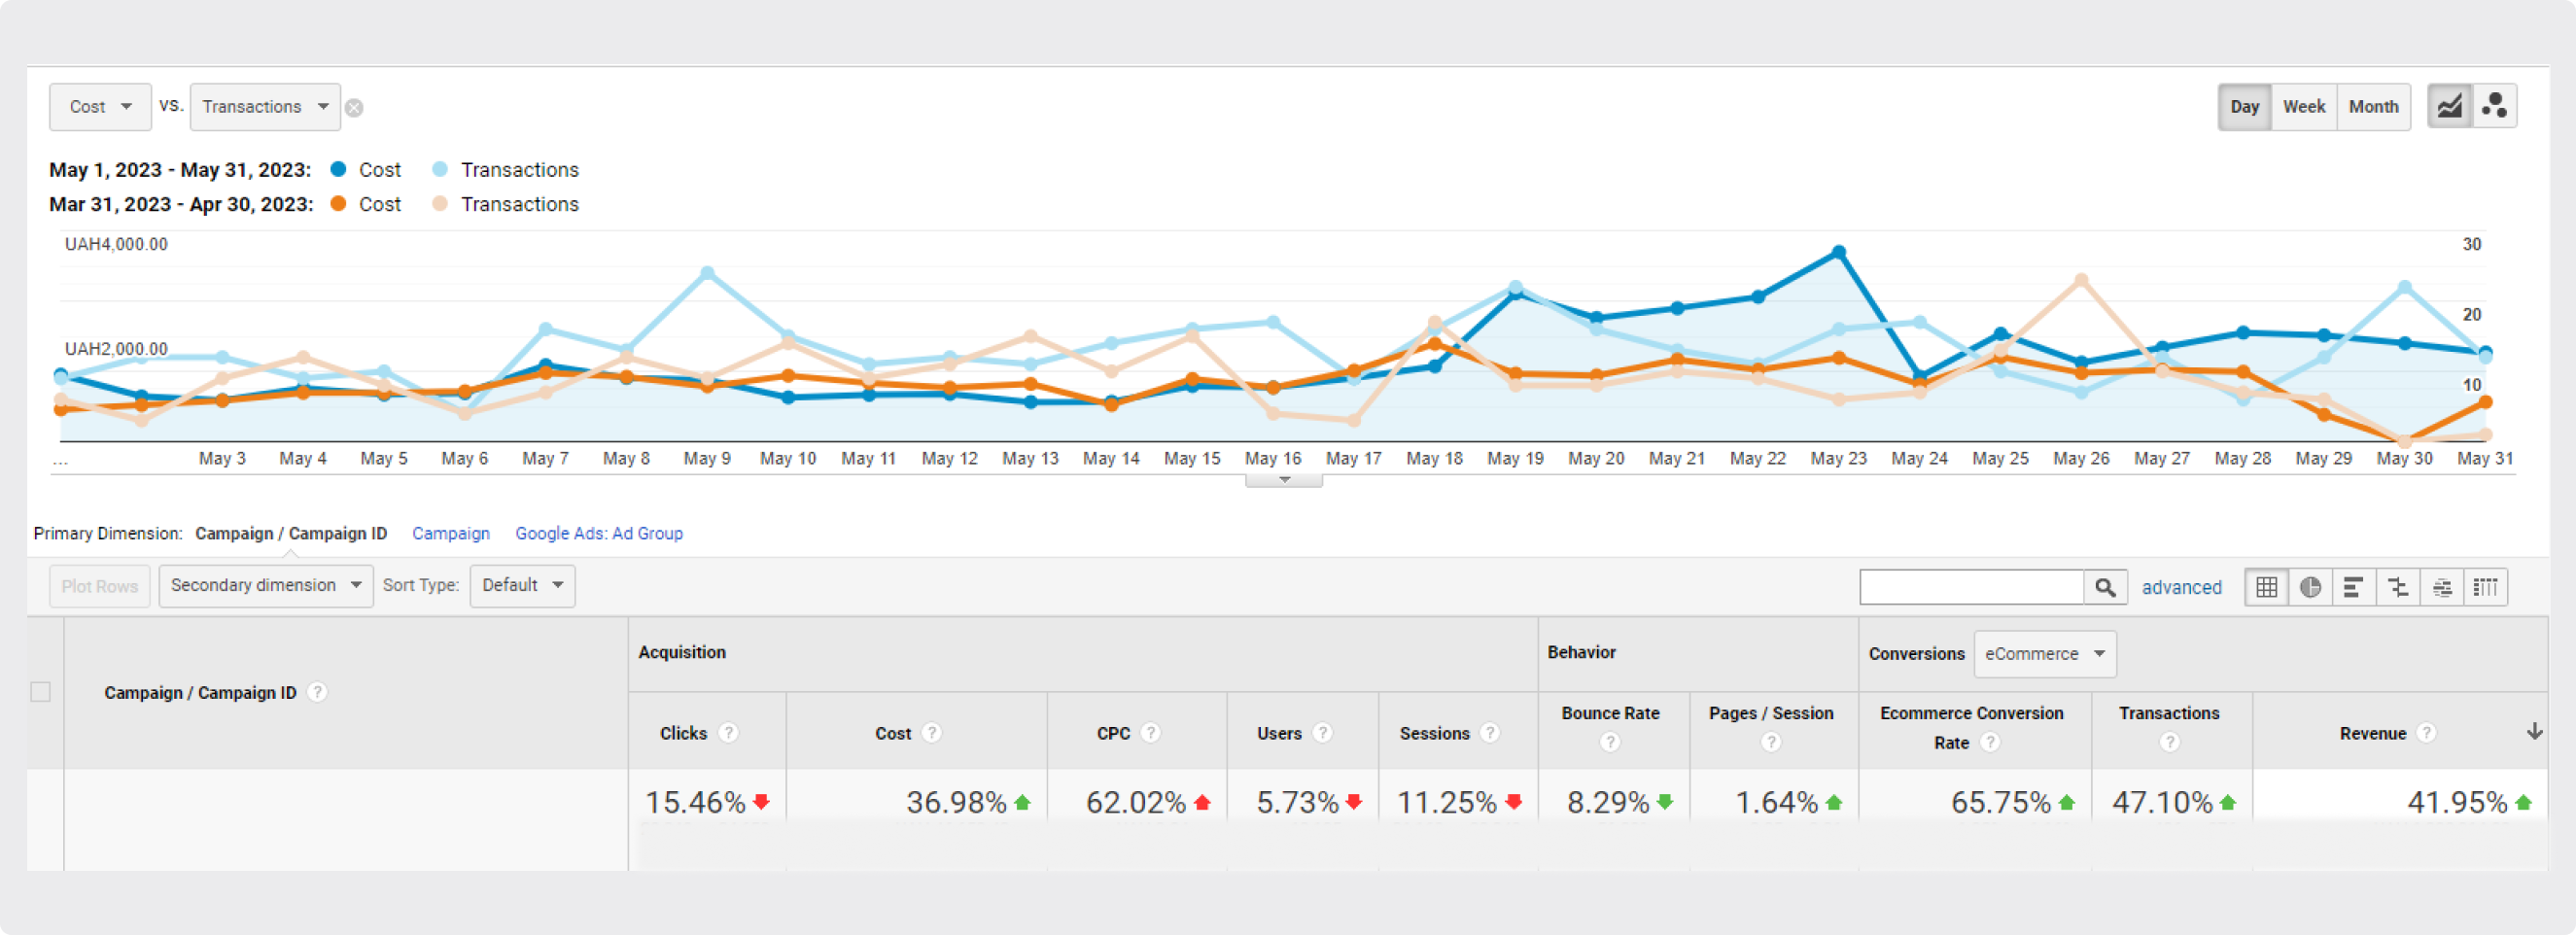Select the performance bar view icon
Image resolution: width=2576 pixels, height=935 pixels.
(x=2354, y=587)
